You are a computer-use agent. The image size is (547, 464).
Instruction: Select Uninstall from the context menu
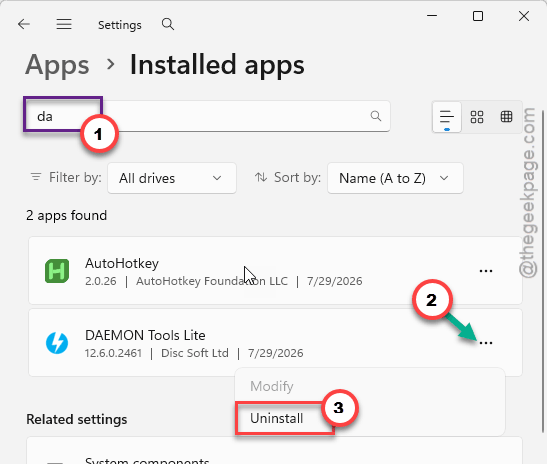277,418
